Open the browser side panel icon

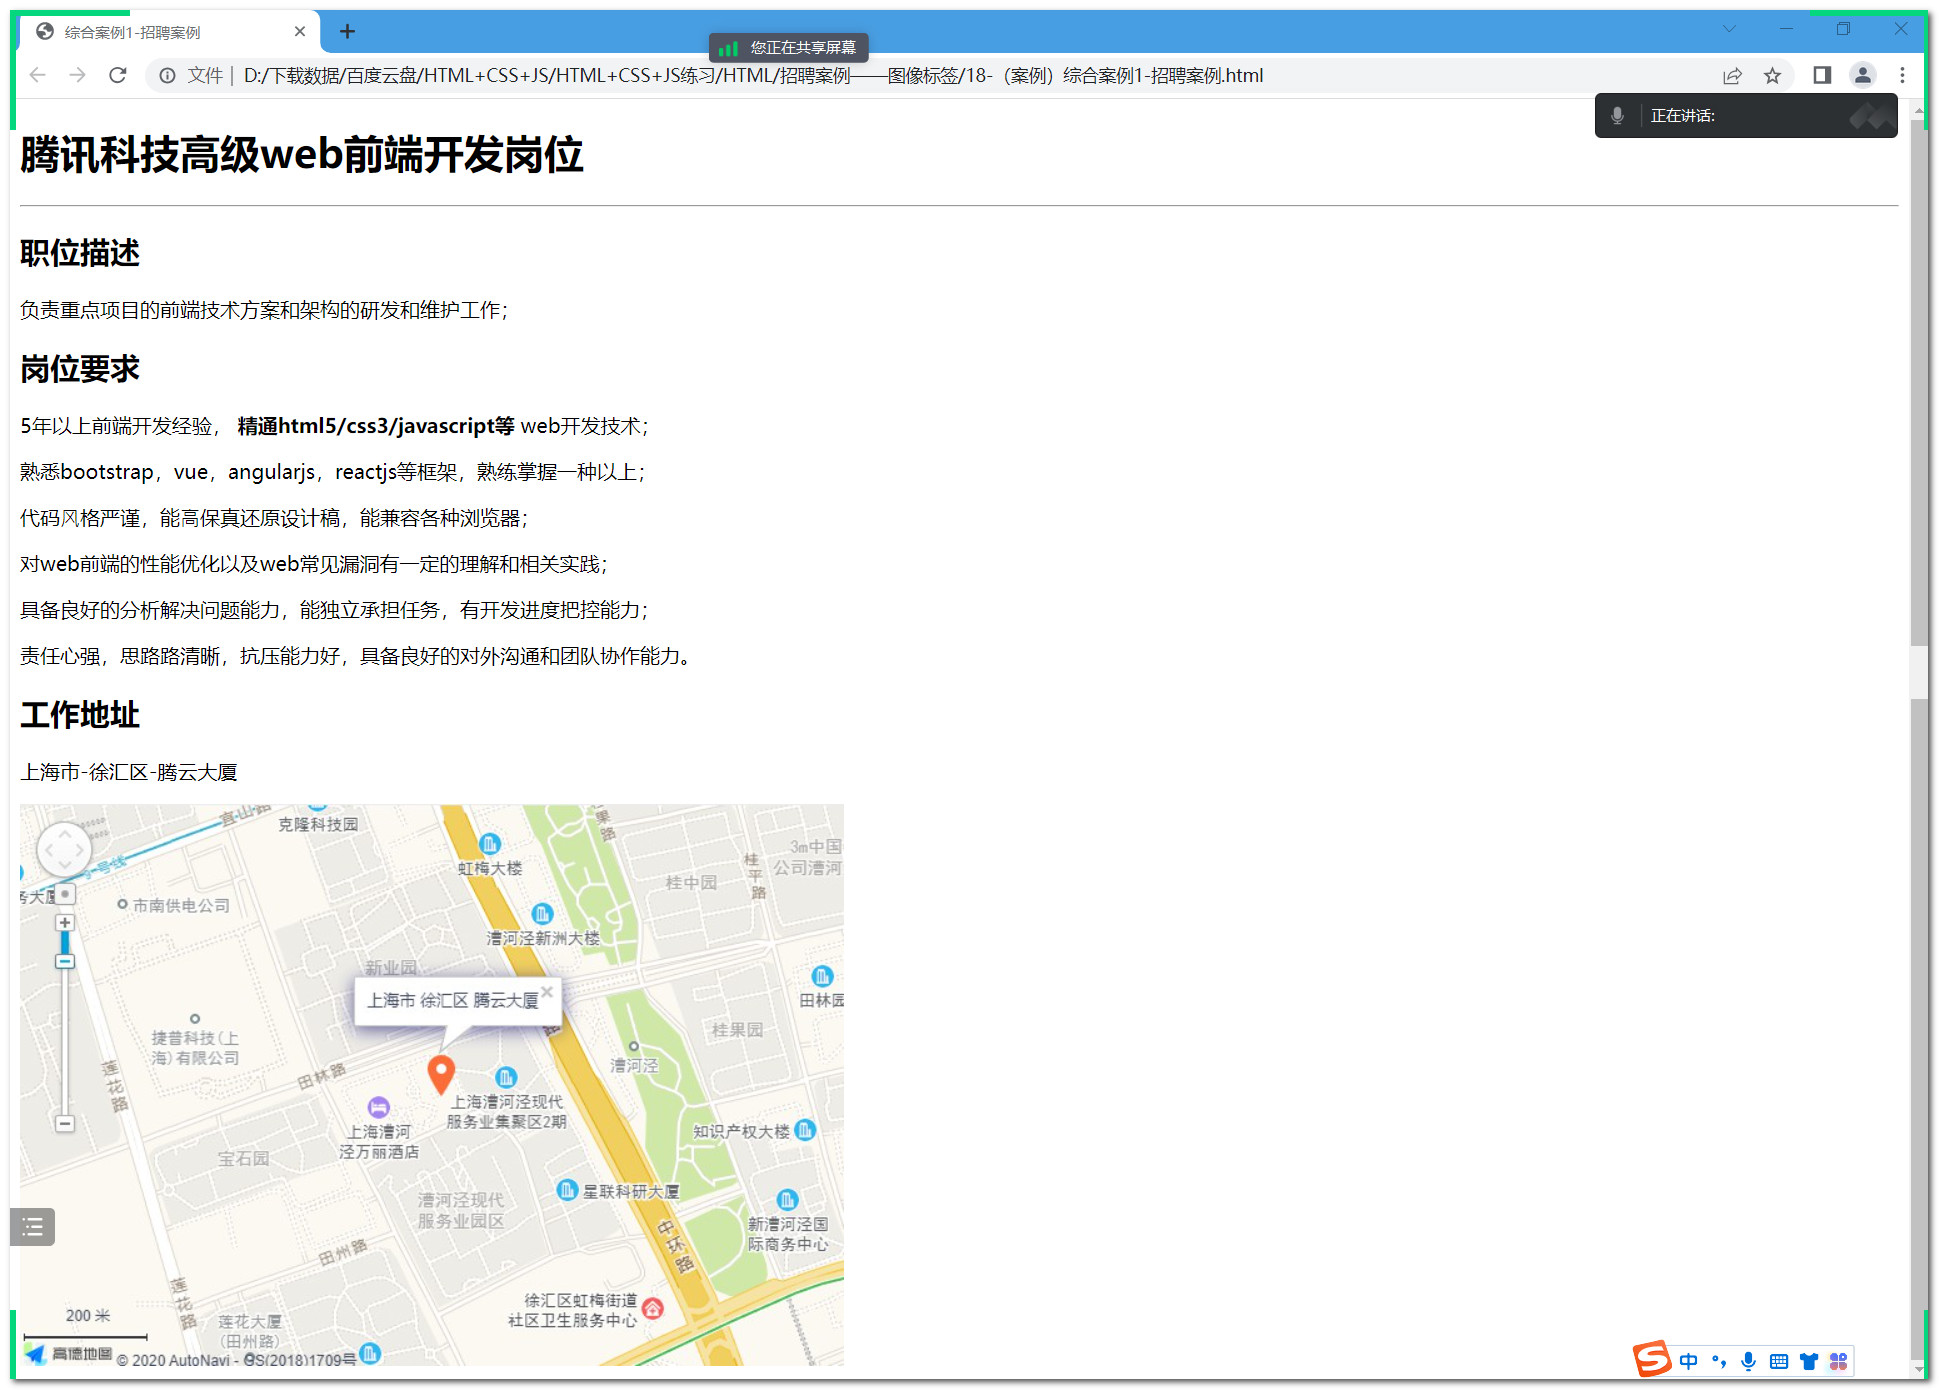[1822, 75]
